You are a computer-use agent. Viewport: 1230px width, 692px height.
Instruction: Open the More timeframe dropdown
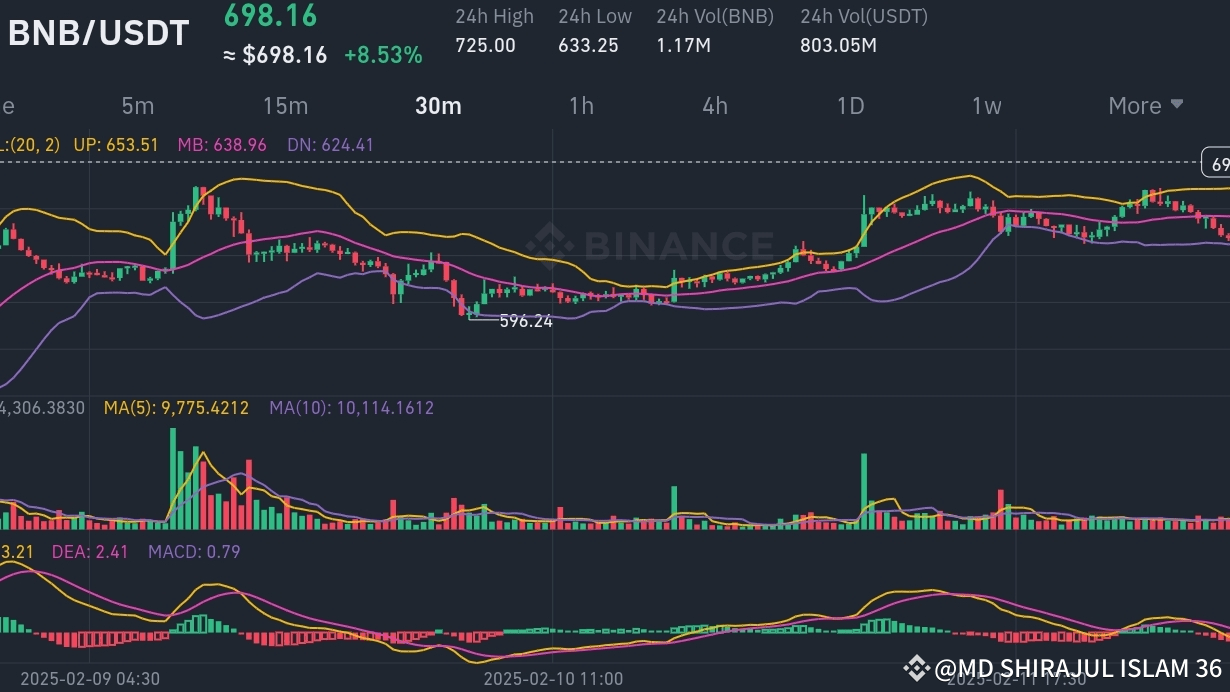click(1134, 105)
